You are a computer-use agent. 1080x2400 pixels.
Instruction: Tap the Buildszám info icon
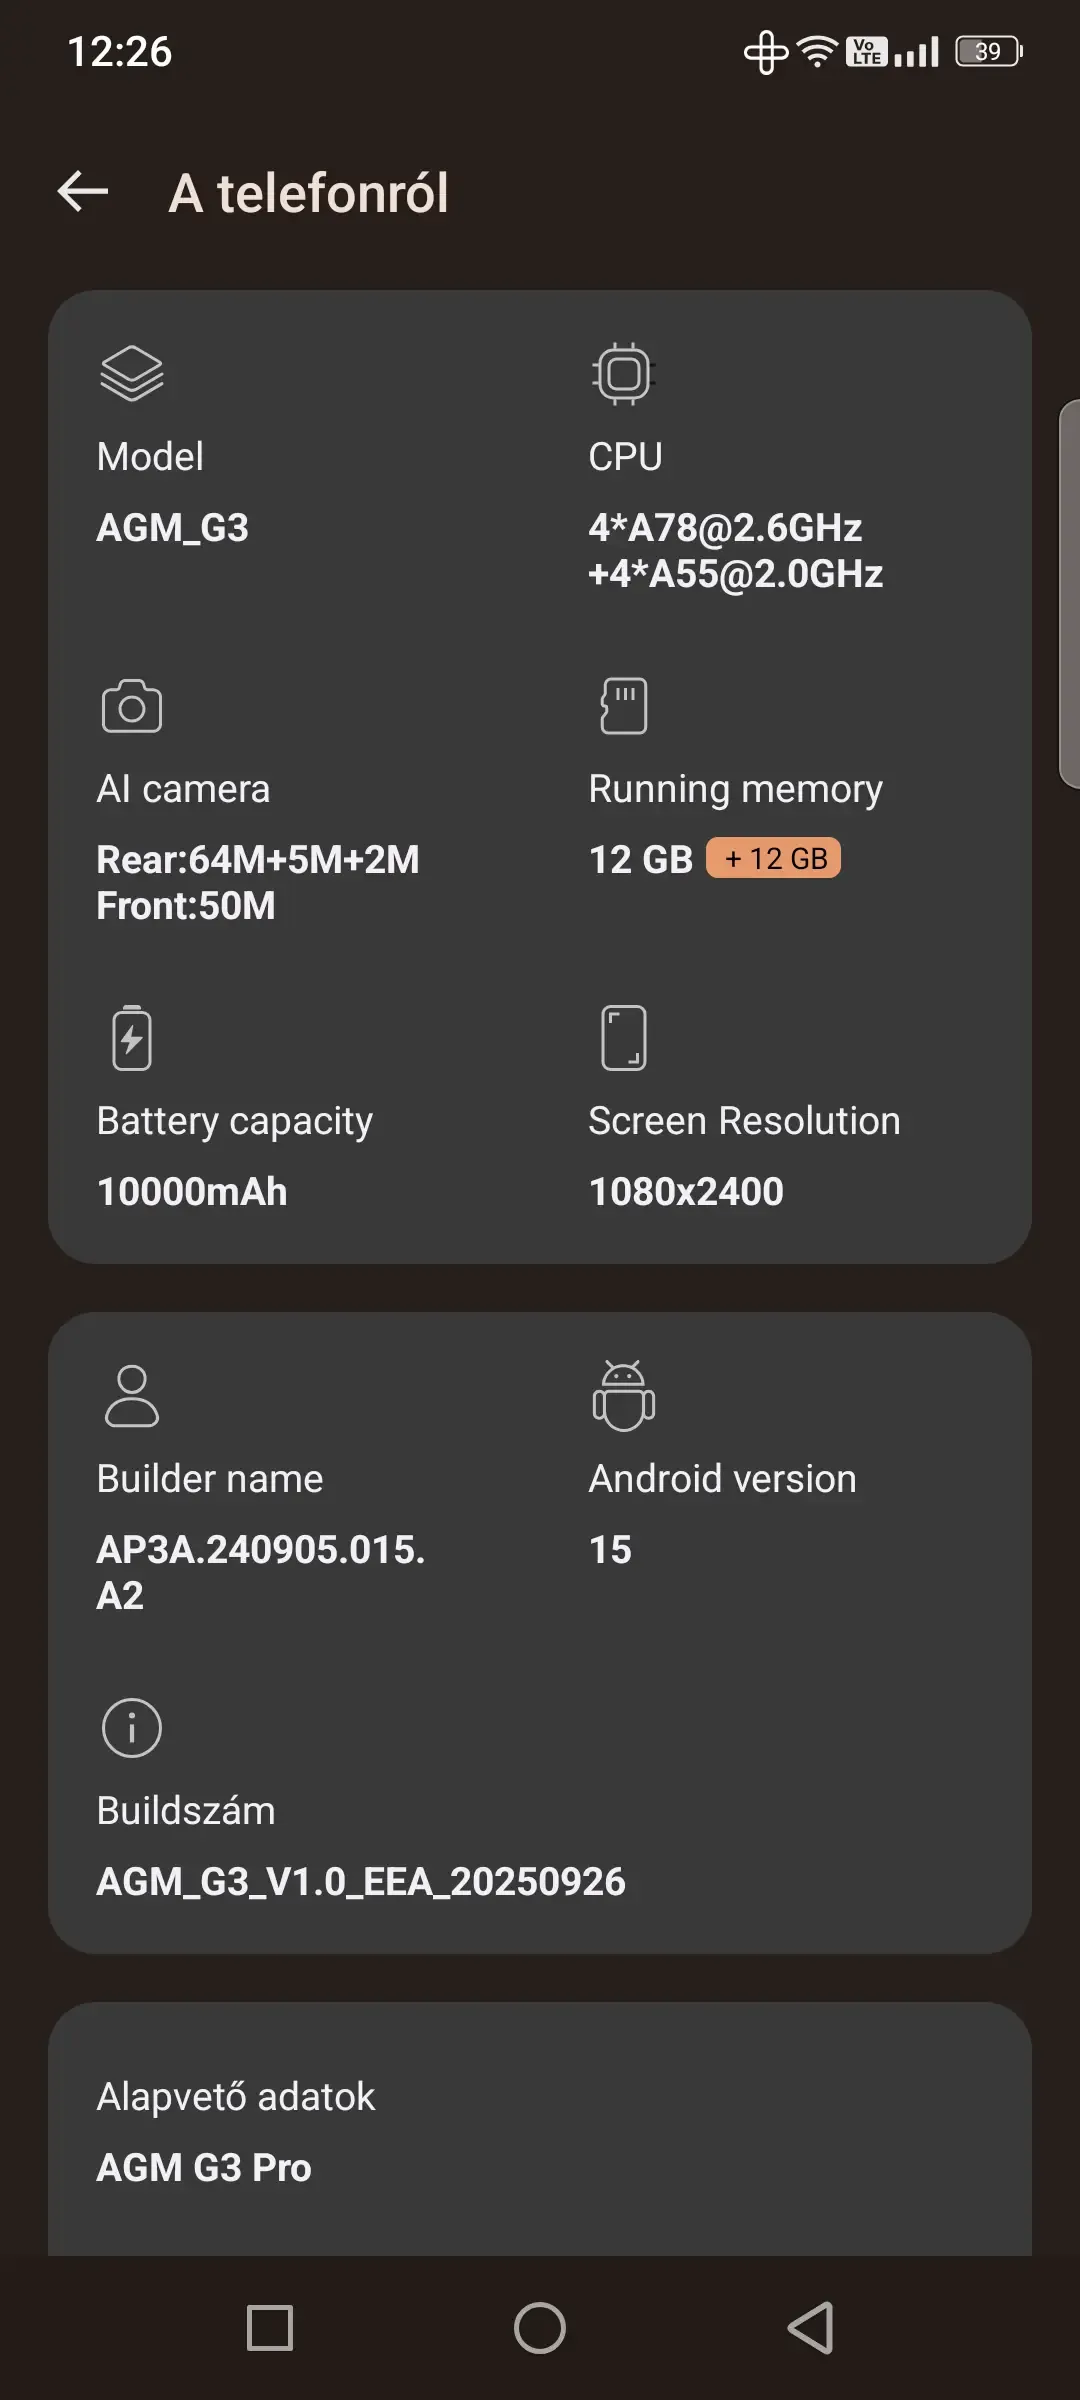[x=131, y=1727]
